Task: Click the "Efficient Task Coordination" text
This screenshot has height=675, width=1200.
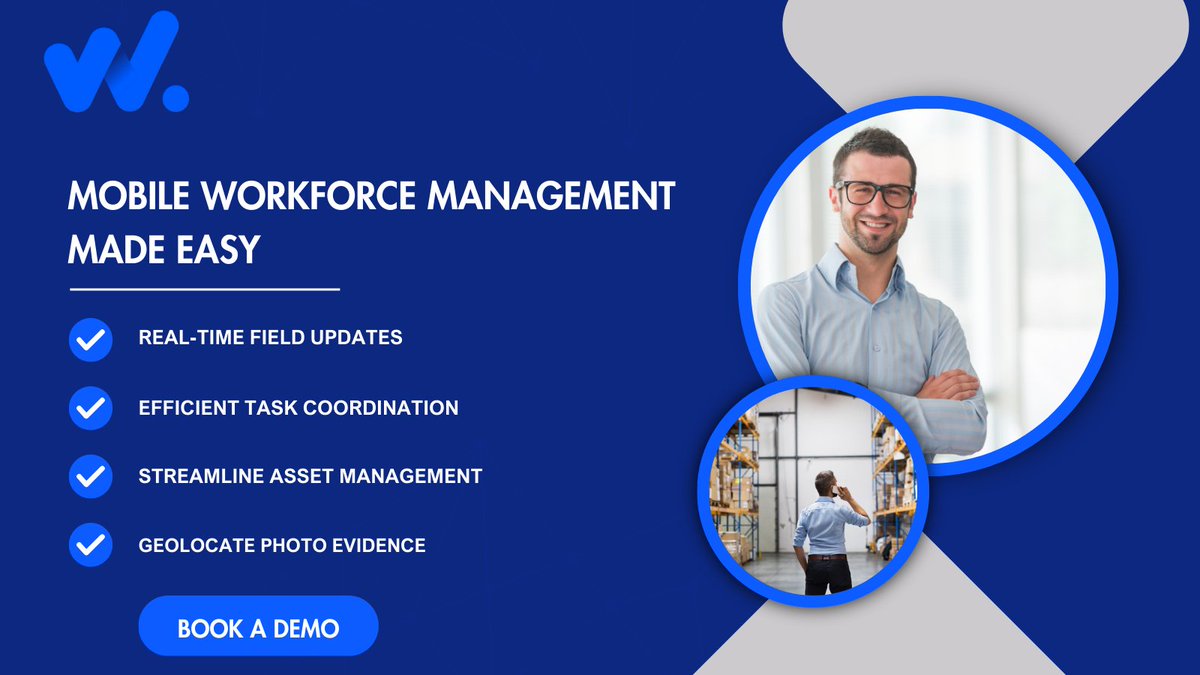Action: pos(298,407)
